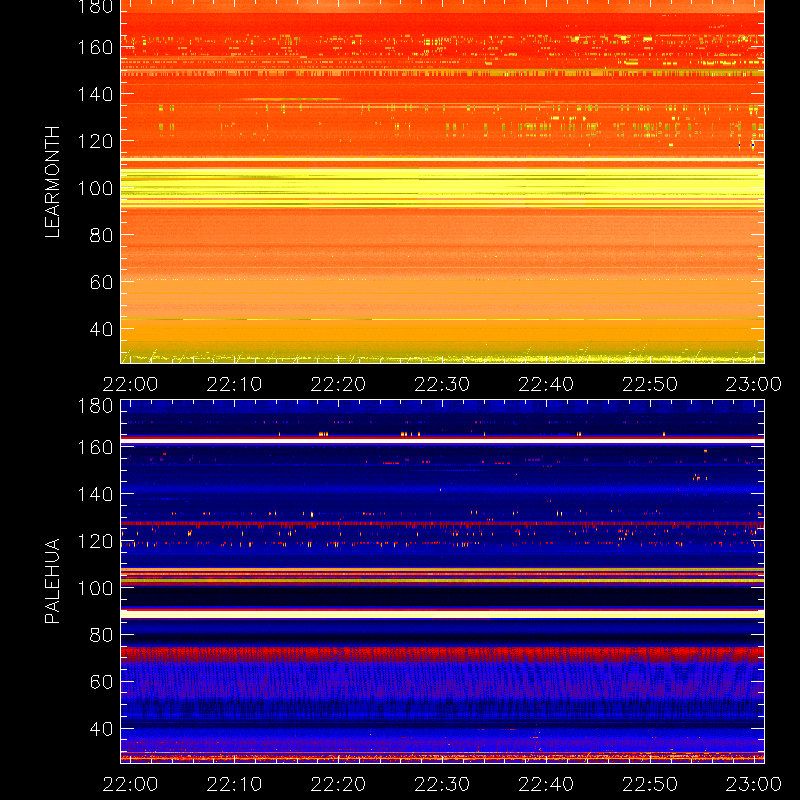Viewport: 800px width, 800px height.
Task: Pick the 180 tick label on Palehua axis
Action: coord(95,406)
